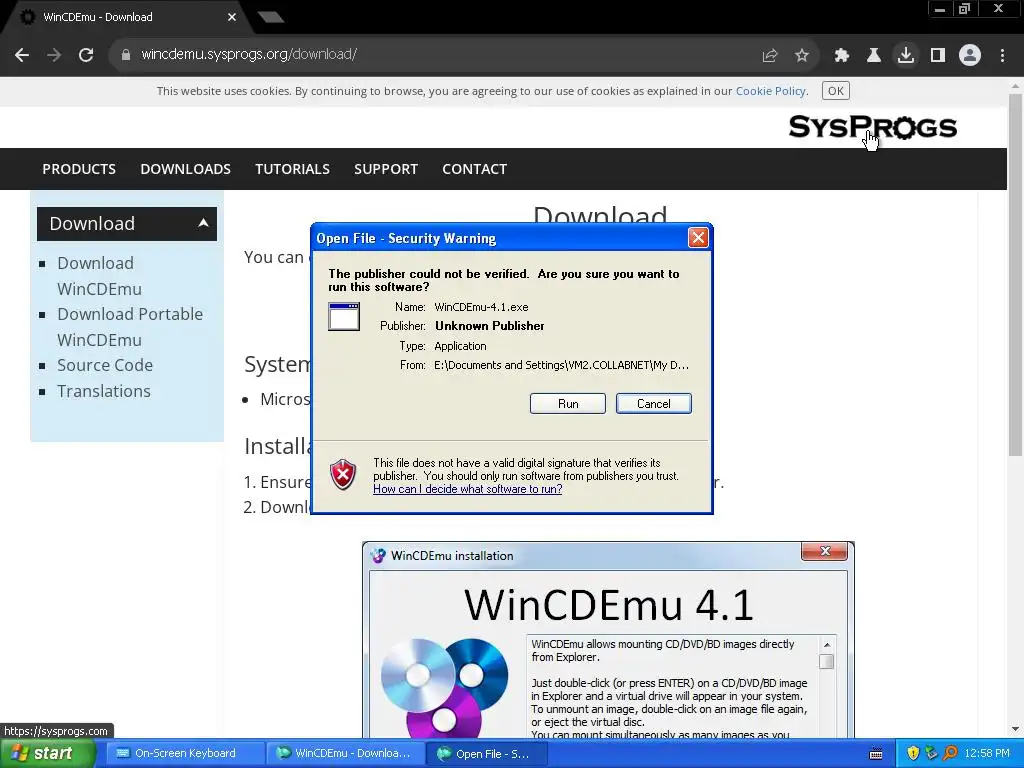
Task: Open Chrome three-dot menu
Action: pyautogui.click(x=1002, y=56)
